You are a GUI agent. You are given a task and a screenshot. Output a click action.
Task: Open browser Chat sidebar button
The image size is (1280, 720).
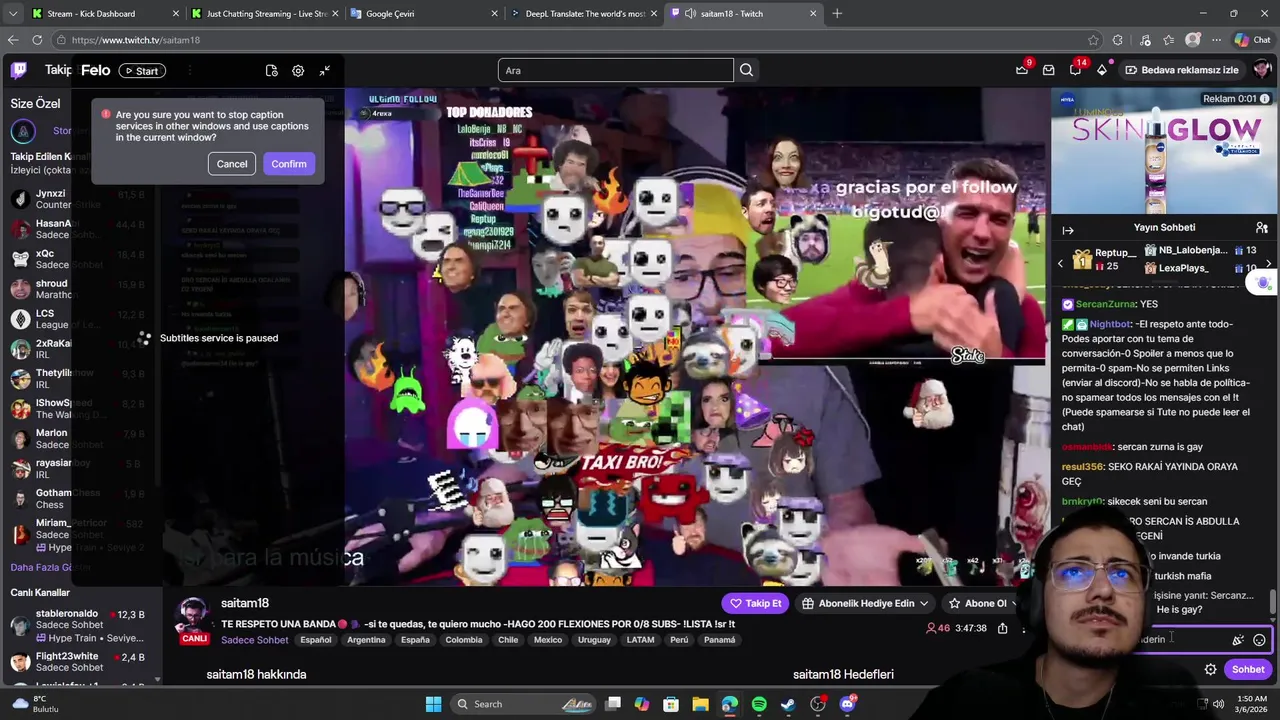[x=1252, y=40]
